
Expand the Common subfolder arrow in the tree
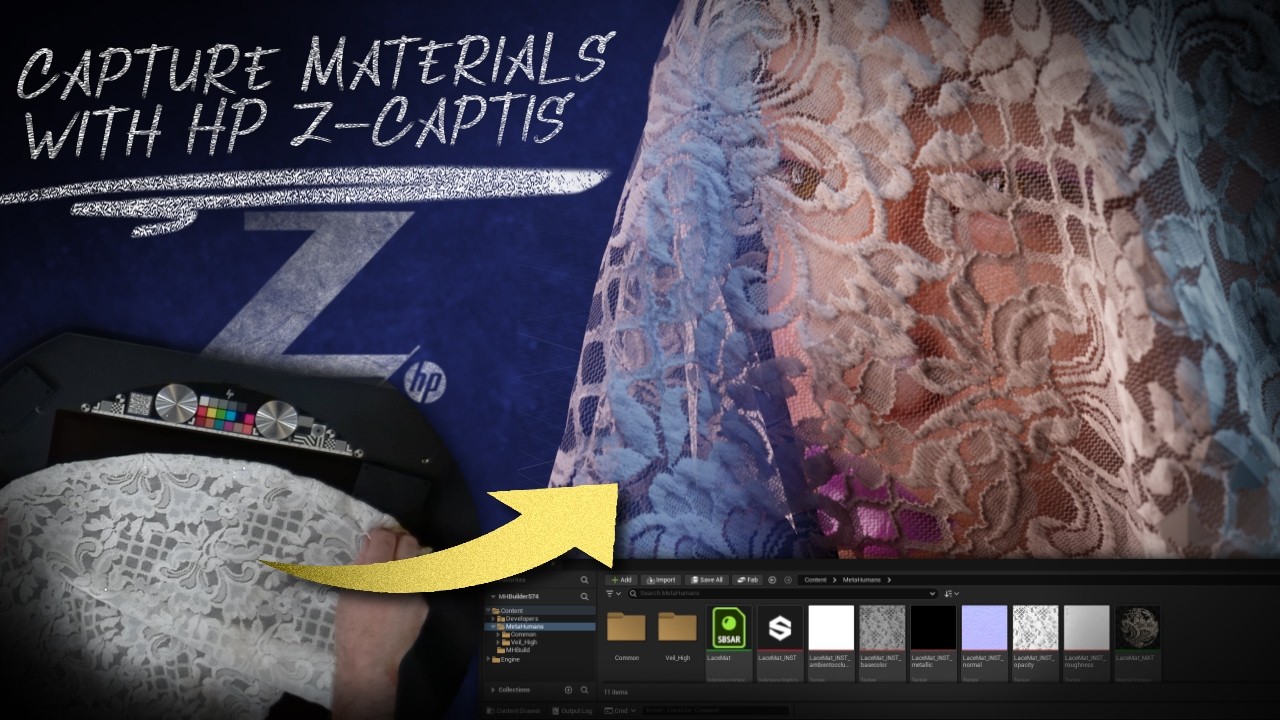[498, 635]
